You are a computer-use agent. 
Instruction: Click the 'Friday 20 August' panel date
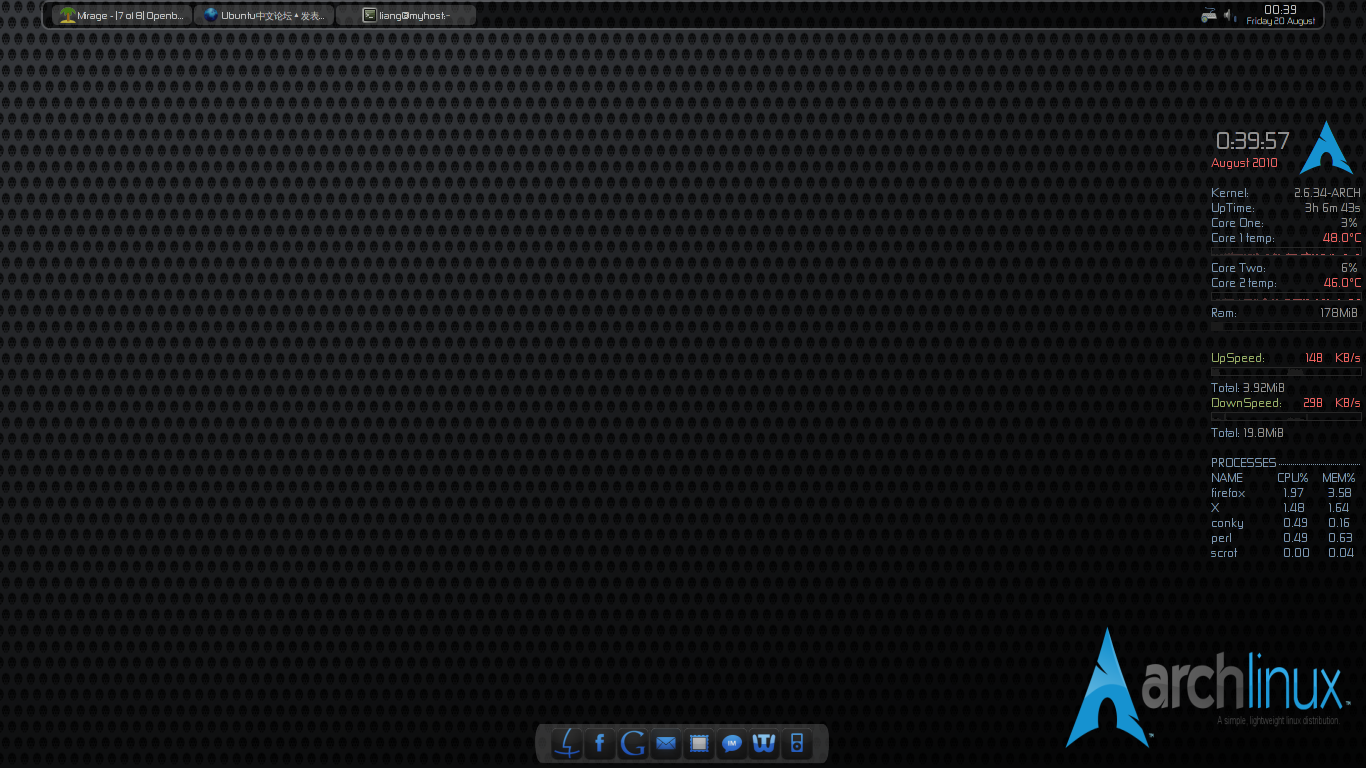(1281, 21)
